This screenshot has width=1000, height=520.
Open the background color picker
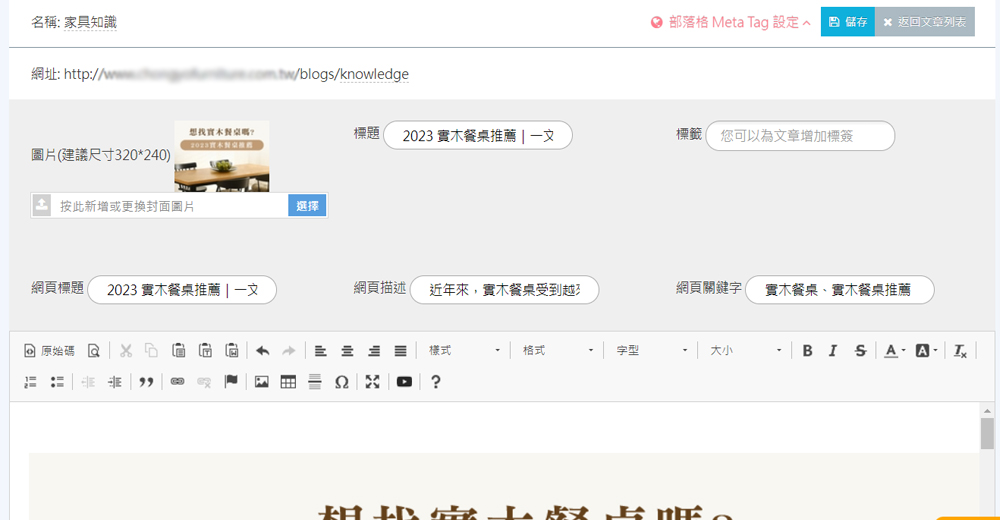coord(926,351)
